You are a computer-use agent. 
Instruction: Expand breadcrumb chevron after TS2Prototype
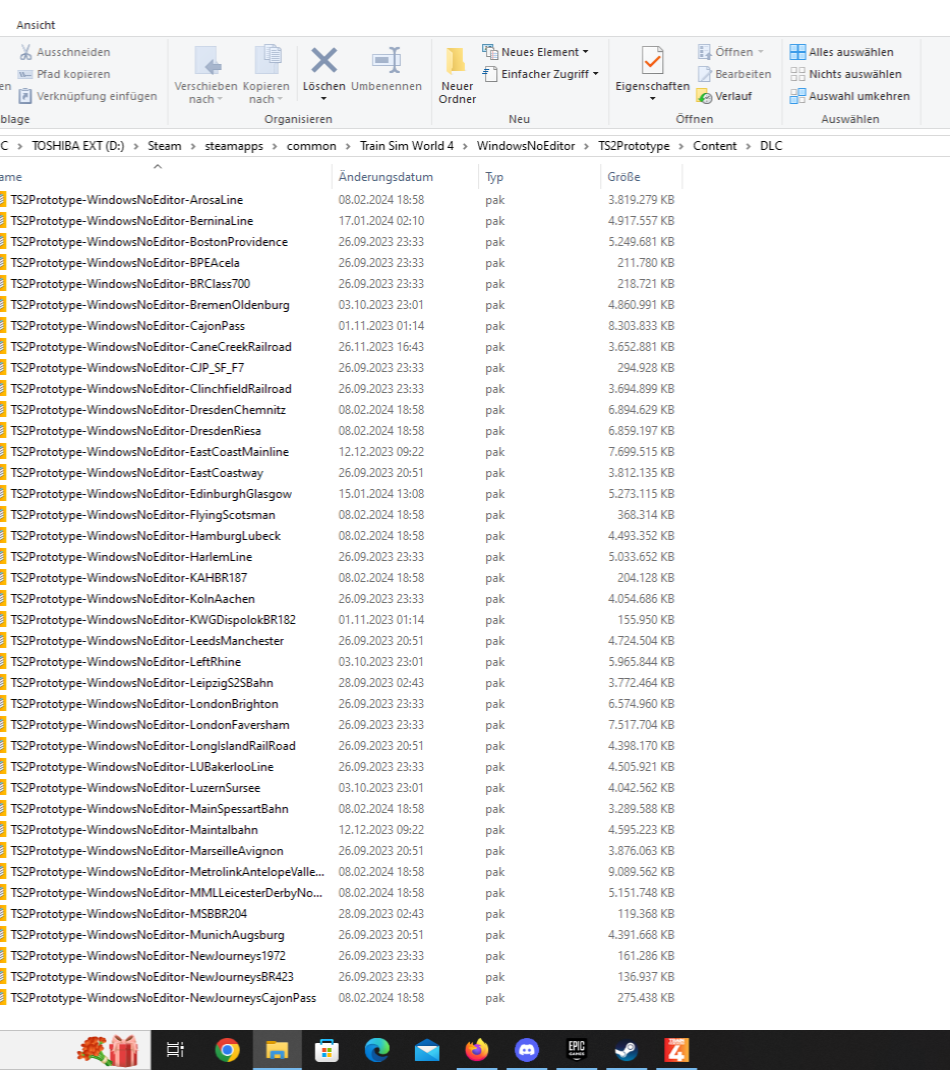click(681, 146)
